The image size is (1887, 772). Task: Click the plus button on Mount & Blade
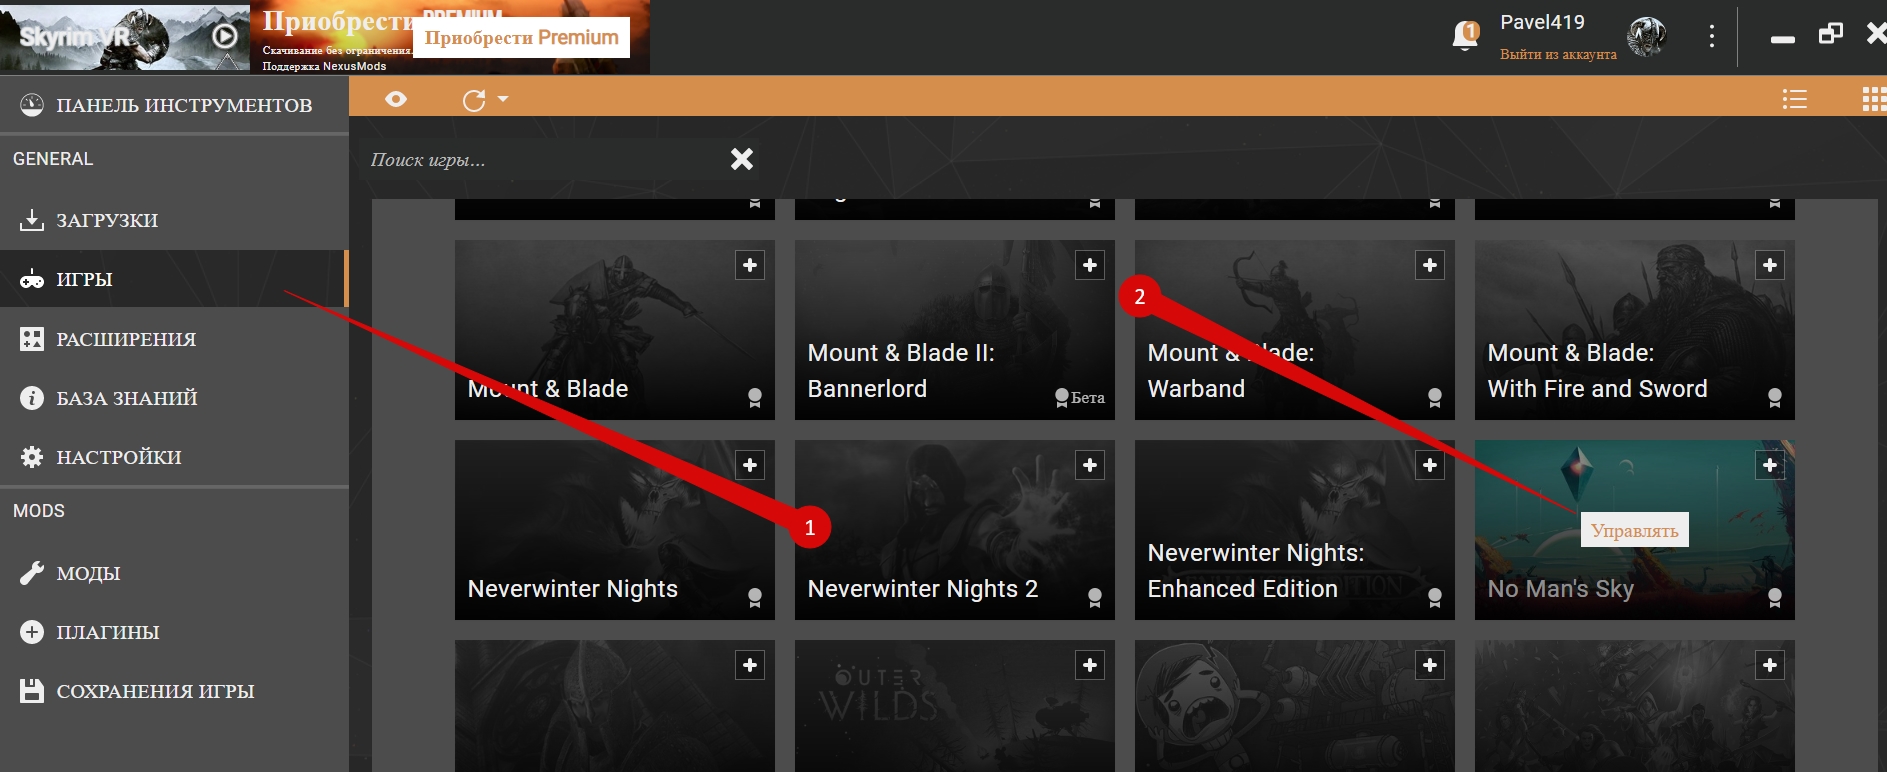click(x=750, y=265)
